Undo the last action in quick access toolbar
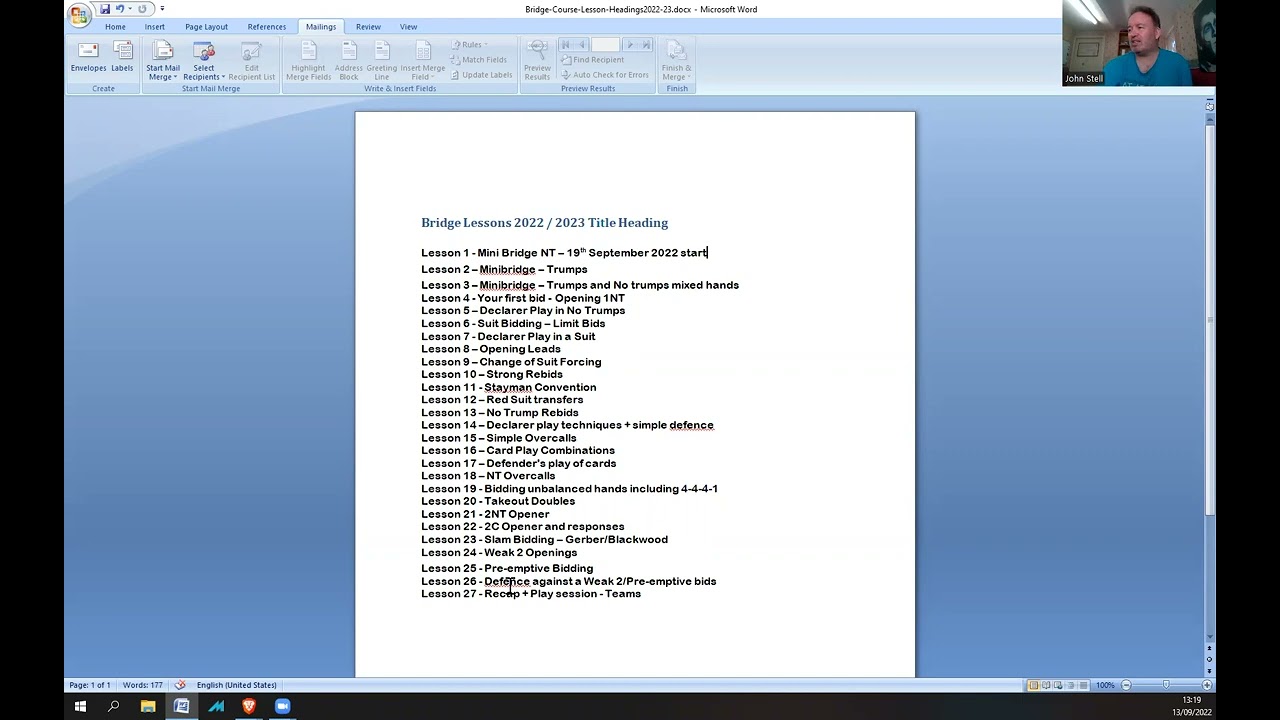 pos(120,9)
